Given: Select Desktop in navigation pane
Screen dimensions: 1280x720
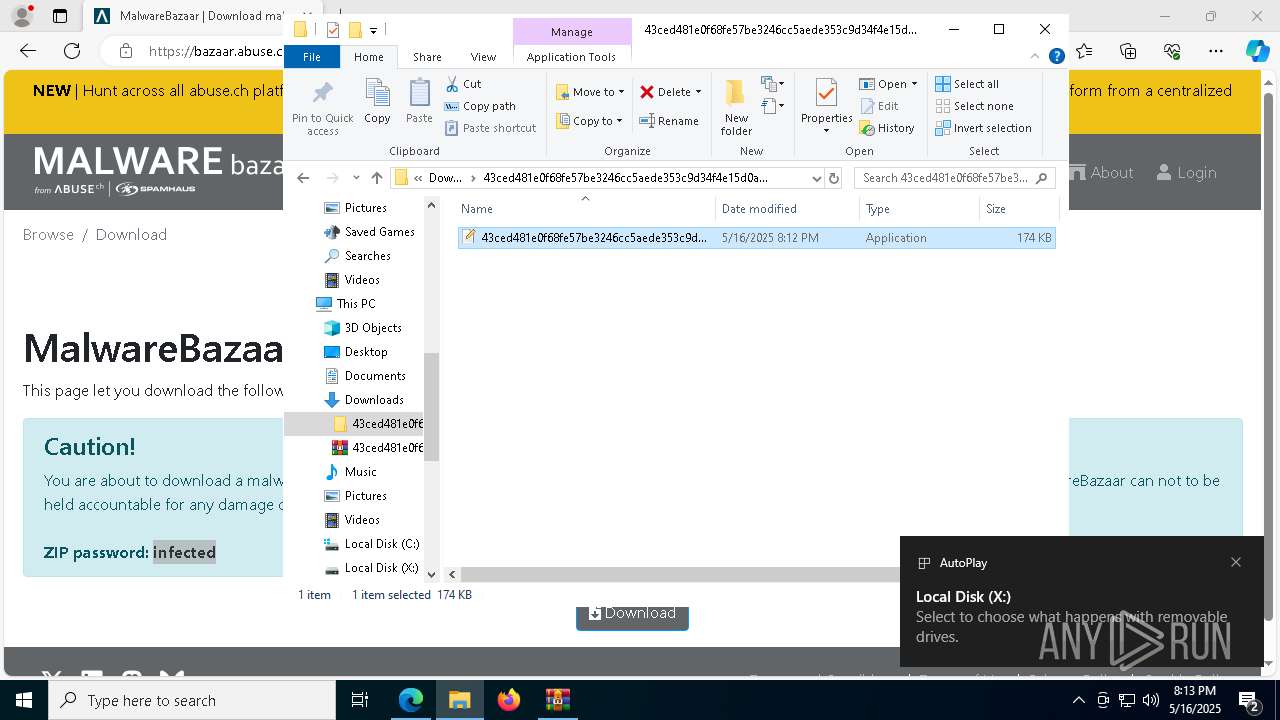Looking at the screenshot, I should pos(356,352).
